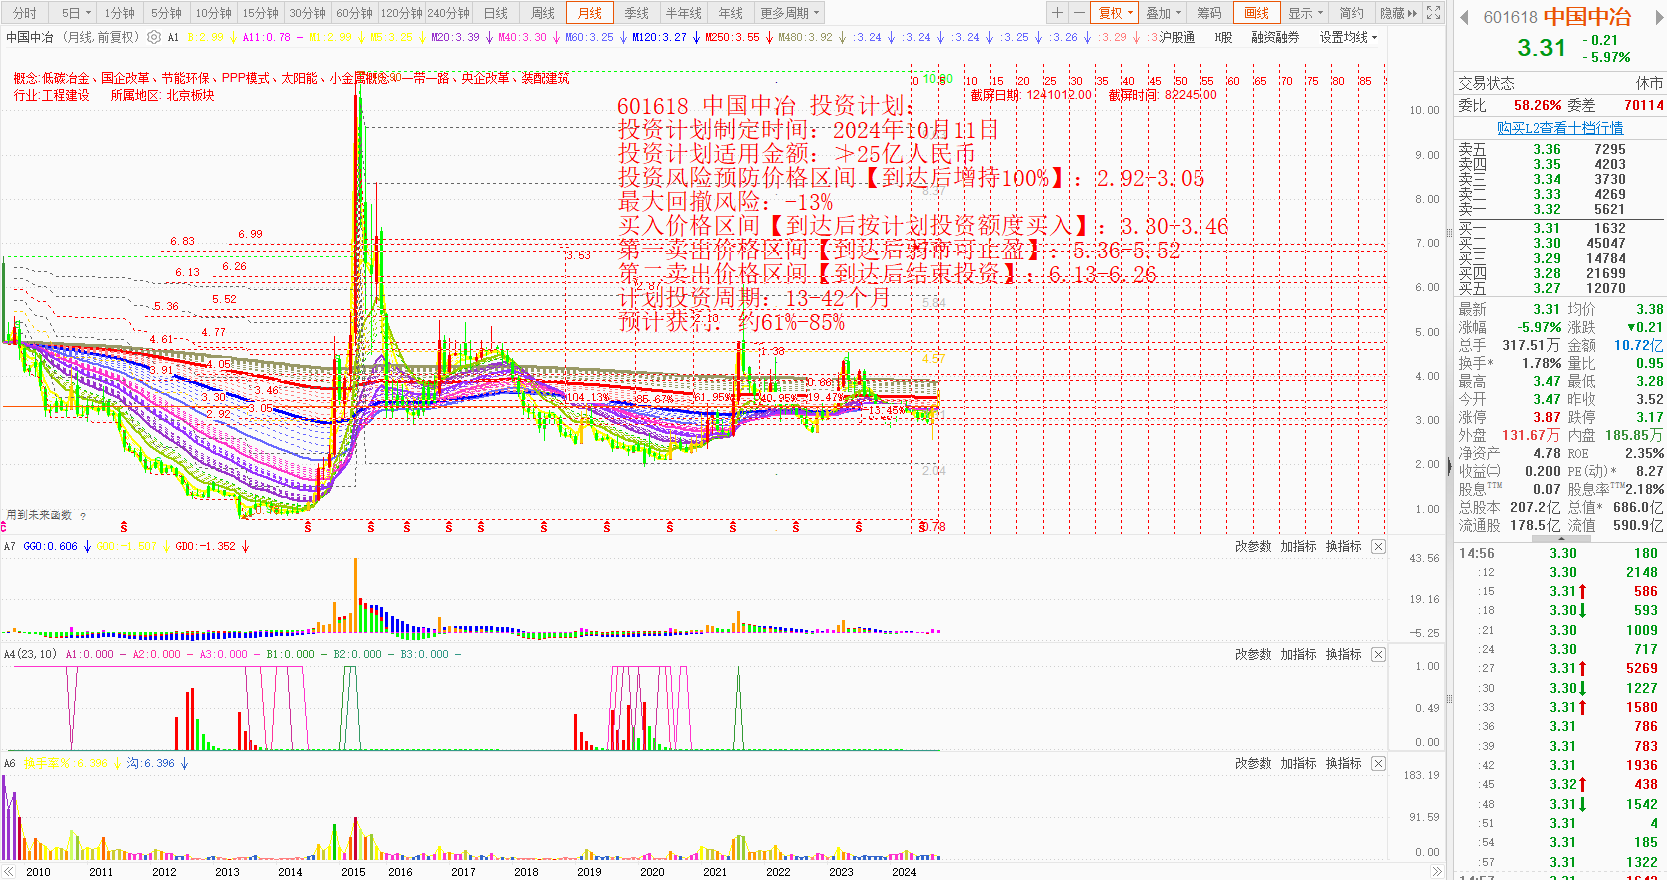
Task: Zoom in the chart with plus icon
Action: coord(1057,13)
